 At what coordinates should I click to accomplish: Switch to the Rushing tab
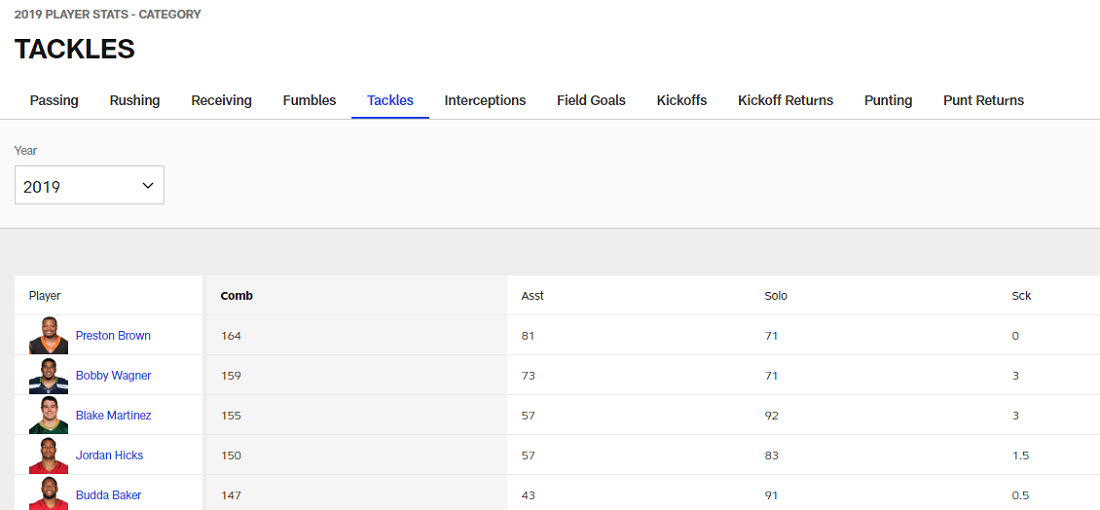pyautogui.click(x=135, y=100)
